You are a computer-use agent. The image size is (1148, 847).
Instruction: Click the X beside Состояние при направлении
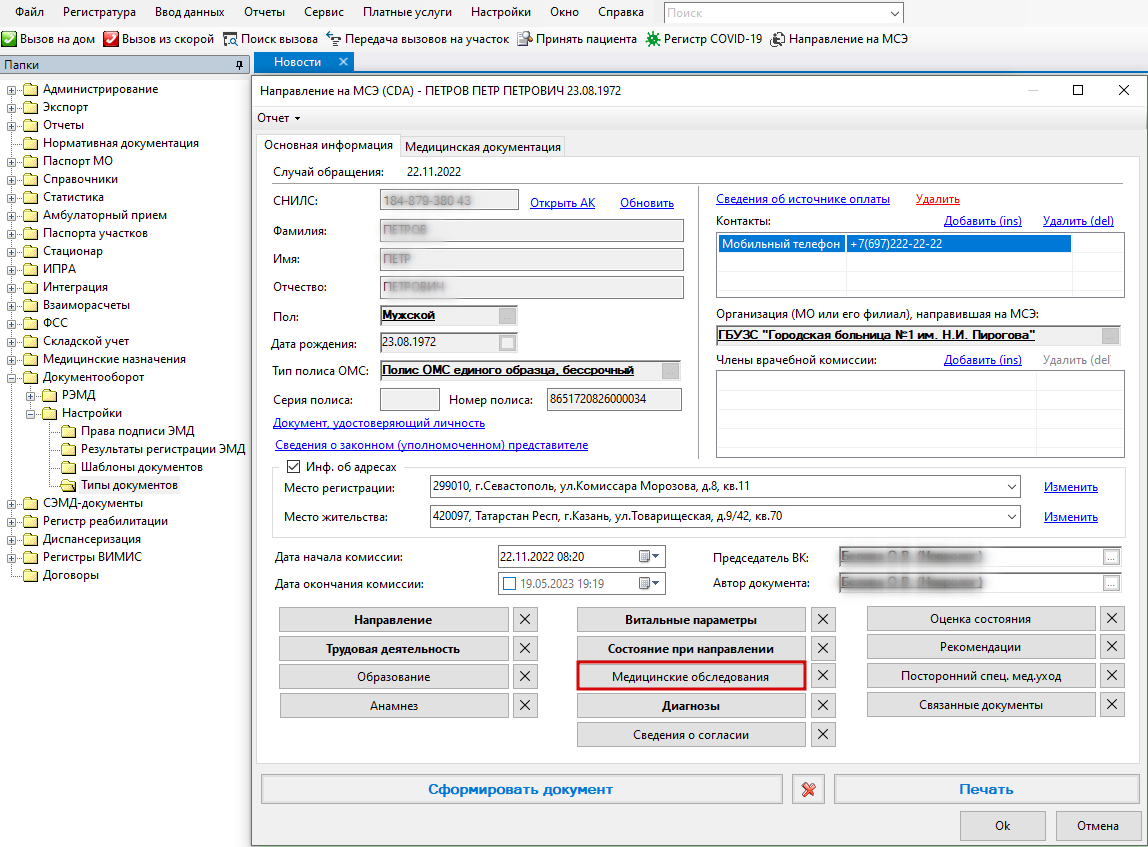[x=823, y=649]
